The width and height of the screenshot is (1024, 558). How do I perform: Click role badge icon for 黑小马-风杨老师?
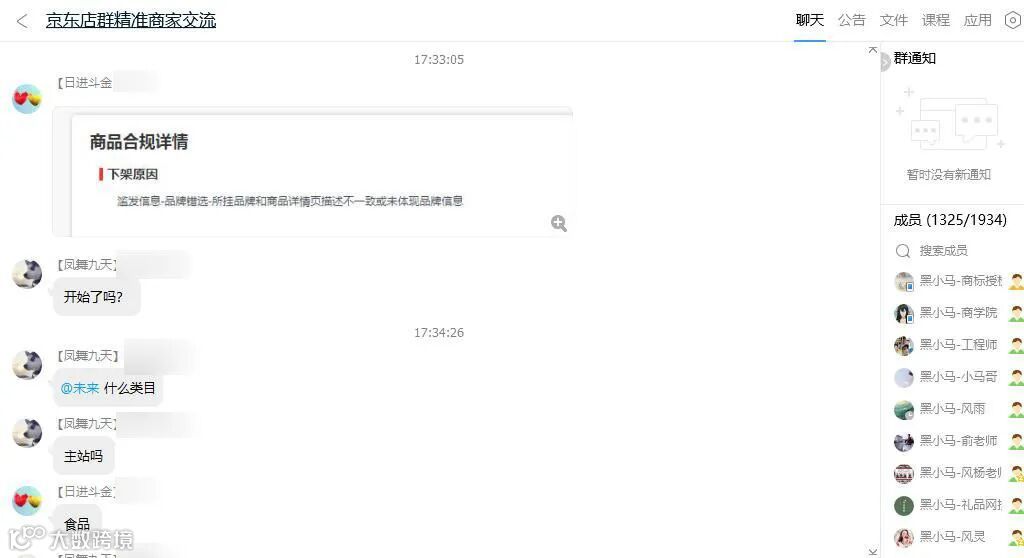pos(1016,474)
